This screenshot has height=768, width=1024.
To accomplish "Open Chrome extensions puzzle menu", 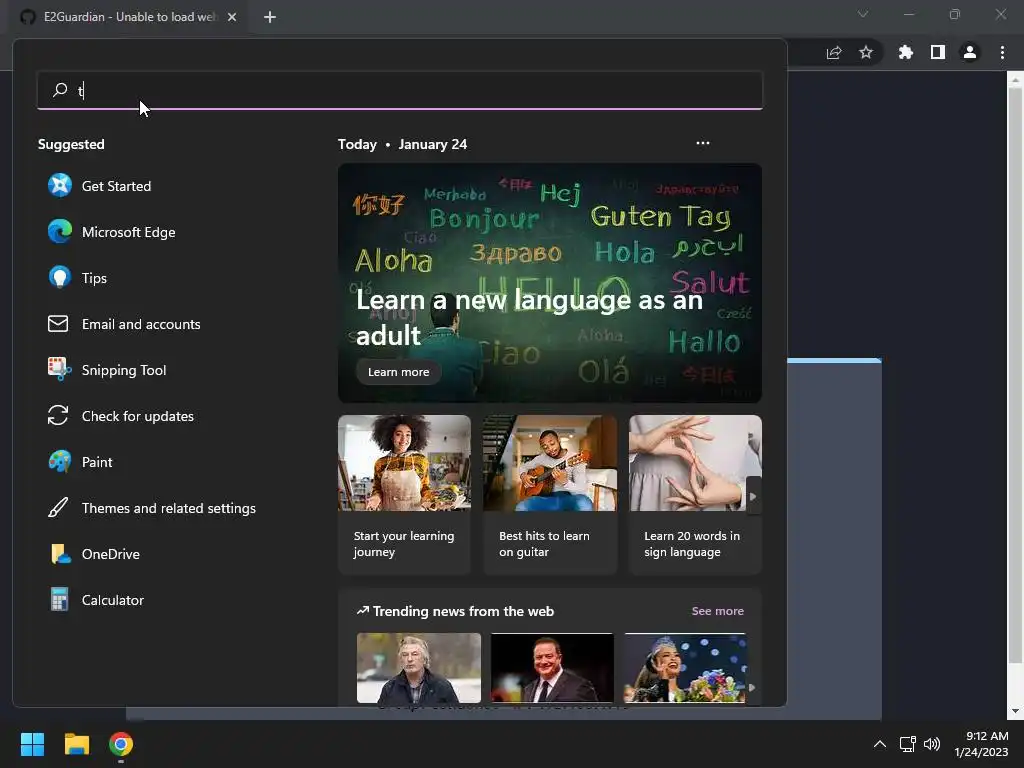I will pyautogui.click(x=906, y=52).
